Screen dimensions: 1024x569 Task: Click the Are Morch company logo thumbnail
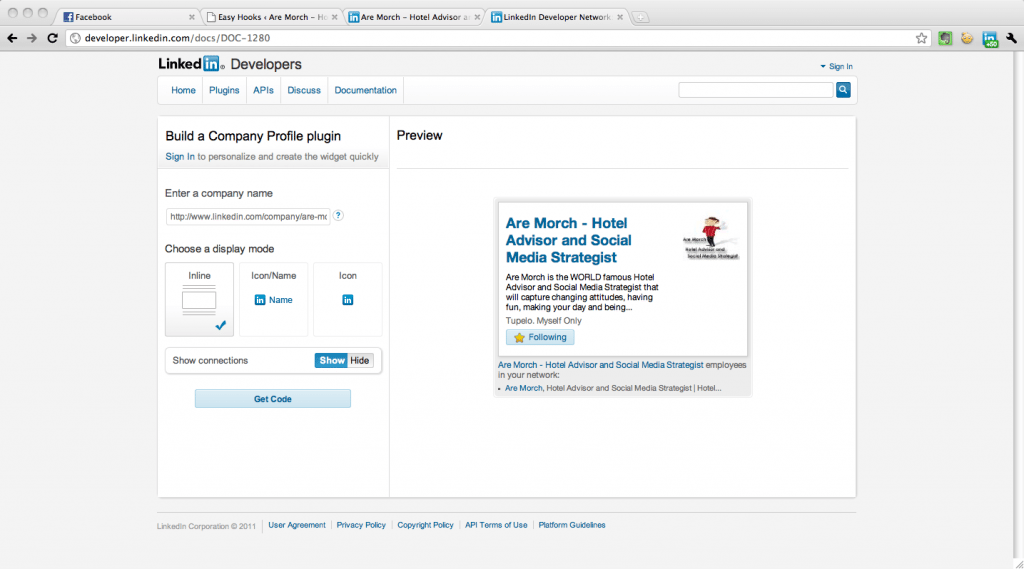point(711,238)
